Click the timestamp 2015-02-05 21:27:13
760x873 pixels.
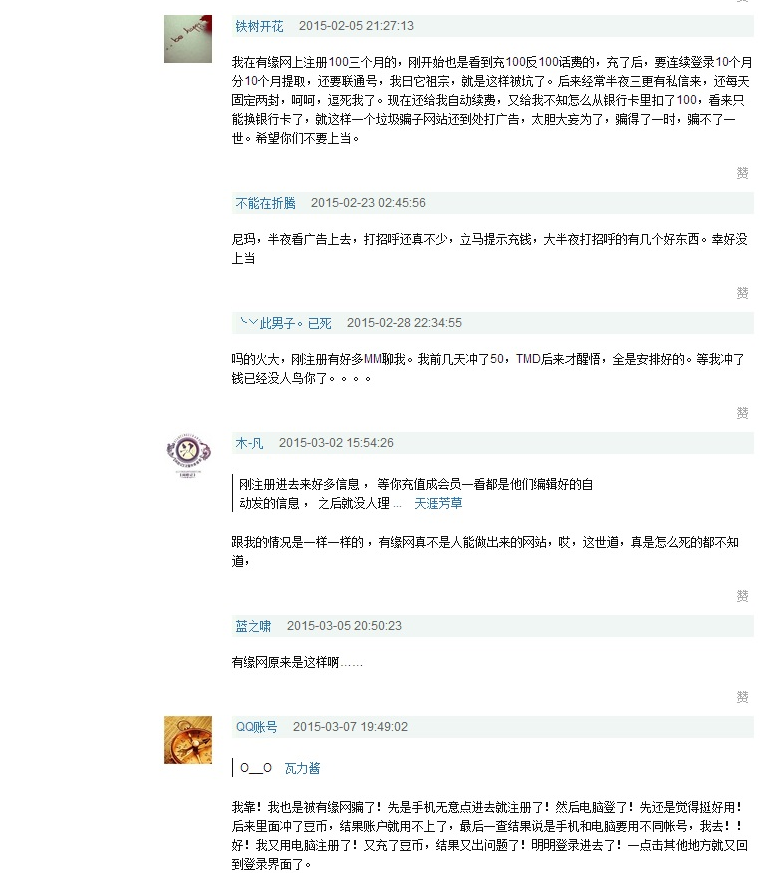(356, 26)
